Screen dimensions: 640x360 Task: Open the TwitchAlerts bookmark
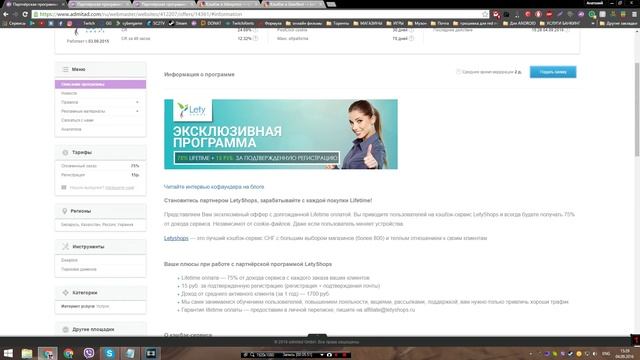[240, 23]
